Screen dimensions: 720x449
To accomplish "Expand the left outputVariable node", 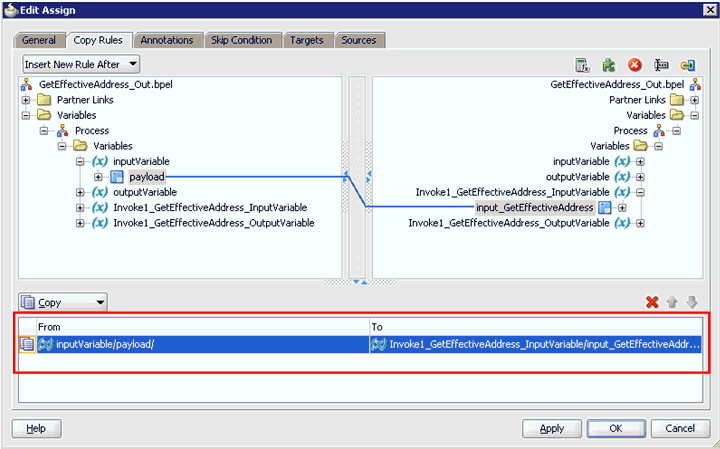I will pos(80,192).
